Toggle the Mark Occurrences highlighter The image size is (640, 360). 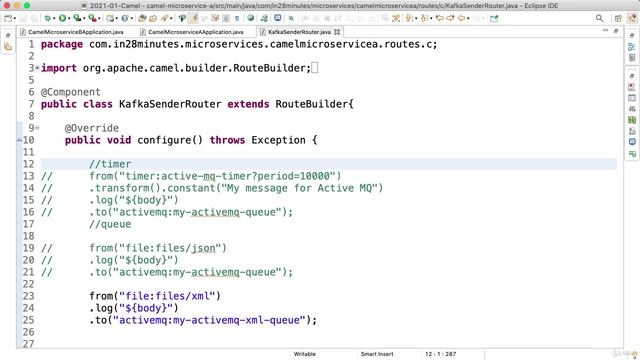click(193, 18)
